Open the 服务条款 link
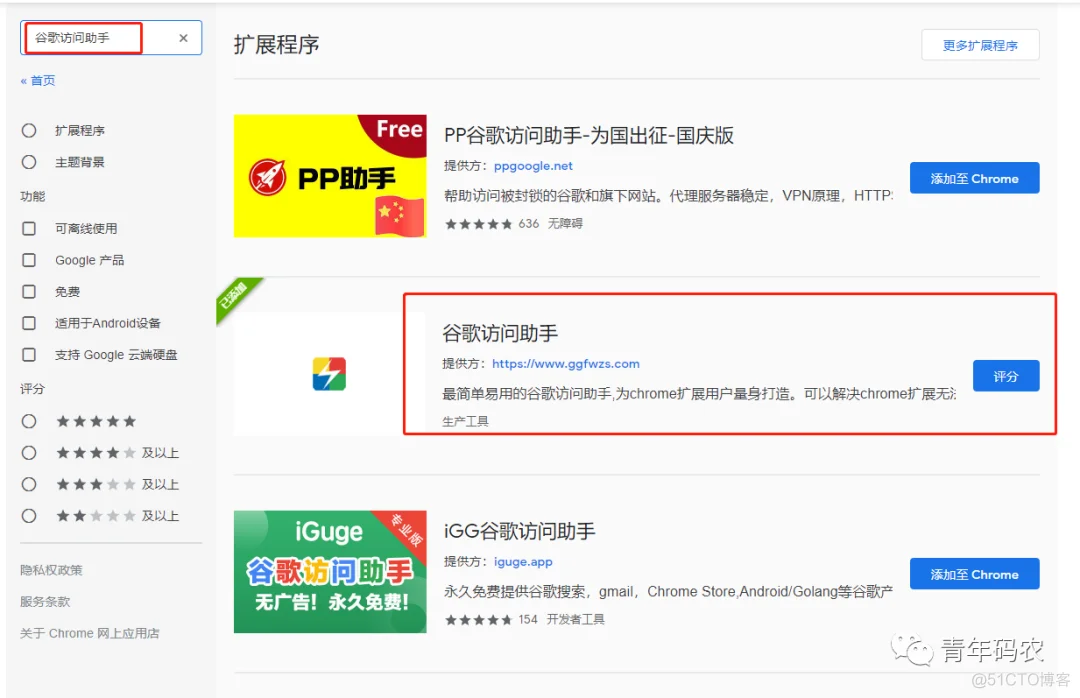1080x698 pixels. (x=45, y=602)
